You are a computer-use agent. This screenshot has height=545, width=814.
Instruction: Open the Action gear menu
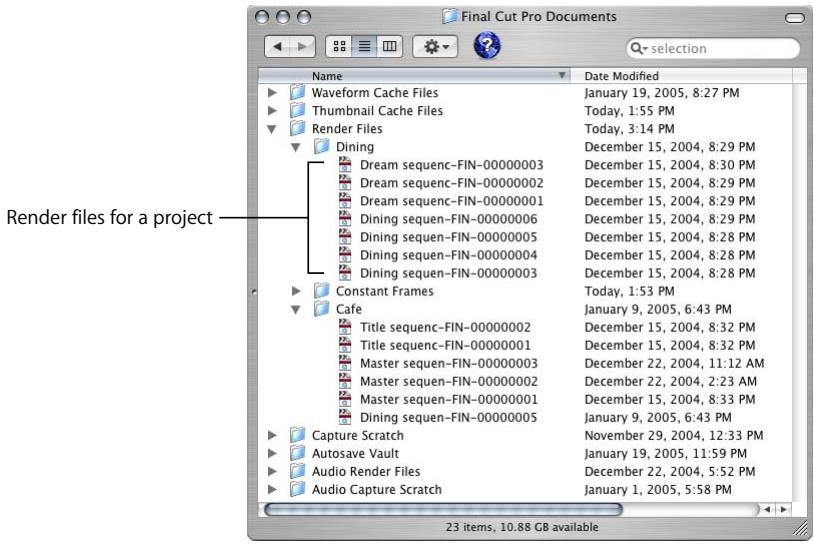point(435,47)
